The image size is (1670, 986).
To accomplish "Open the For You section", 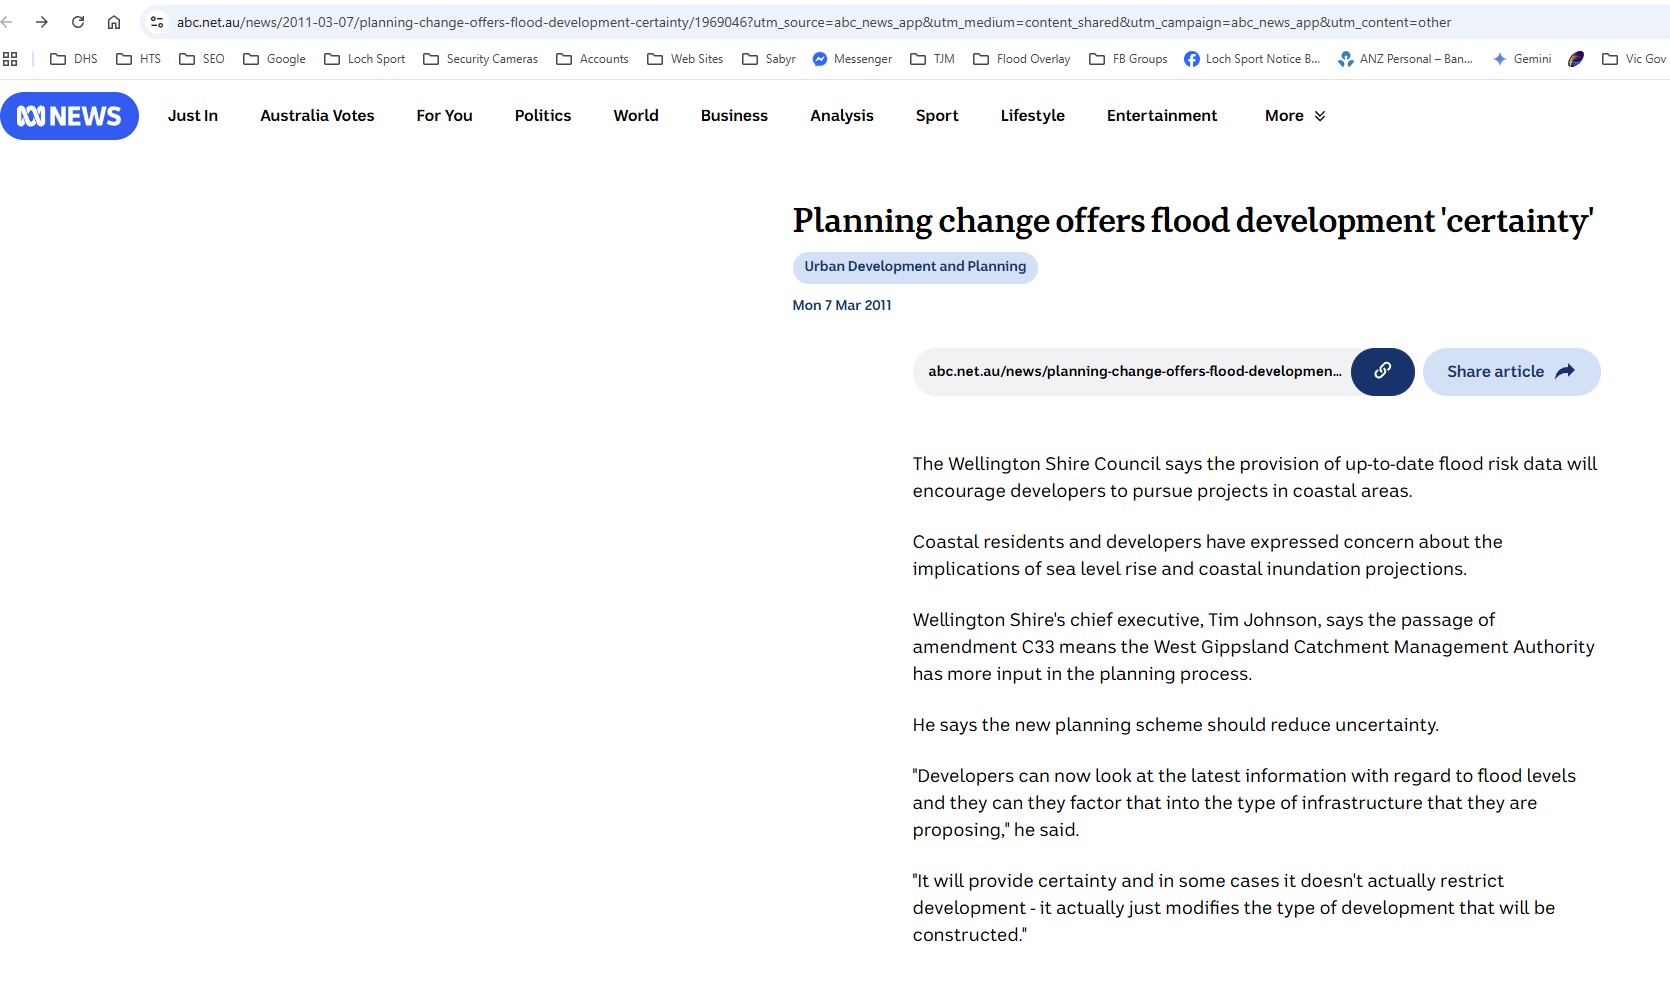I will [444, 116].
